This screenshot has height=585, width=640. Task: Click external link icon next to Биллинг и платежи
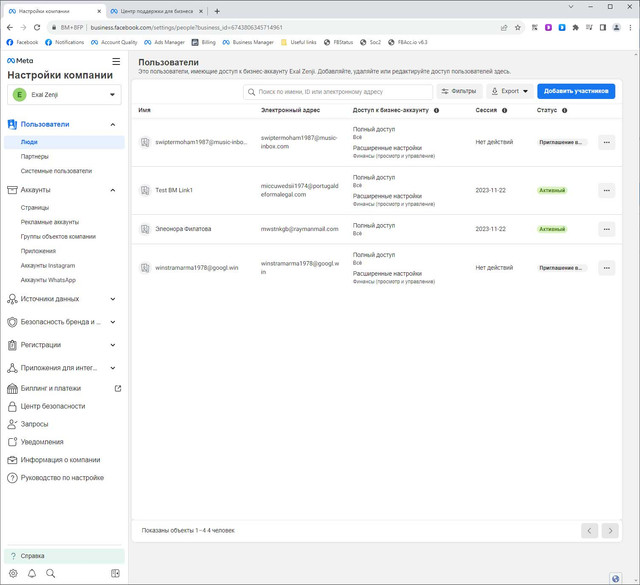pos(118,388)
